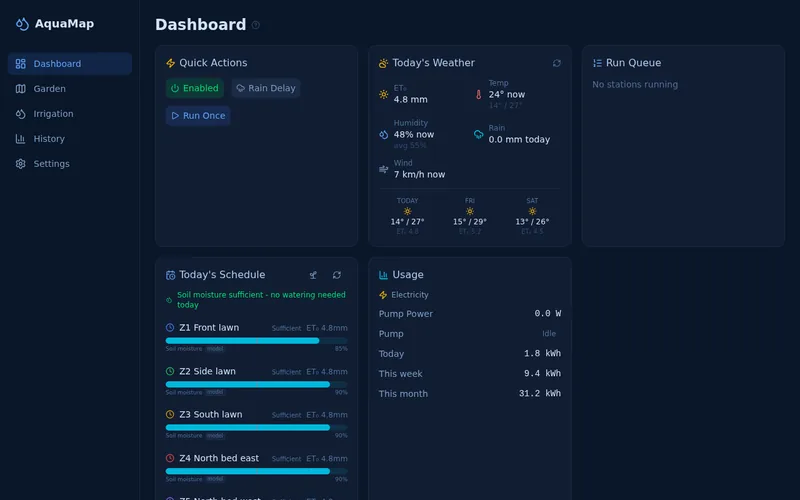Click the Pump Power '0.0 W' value
Image resolution: width=800 pixels, height=500 pixels.
click(548, 313)
